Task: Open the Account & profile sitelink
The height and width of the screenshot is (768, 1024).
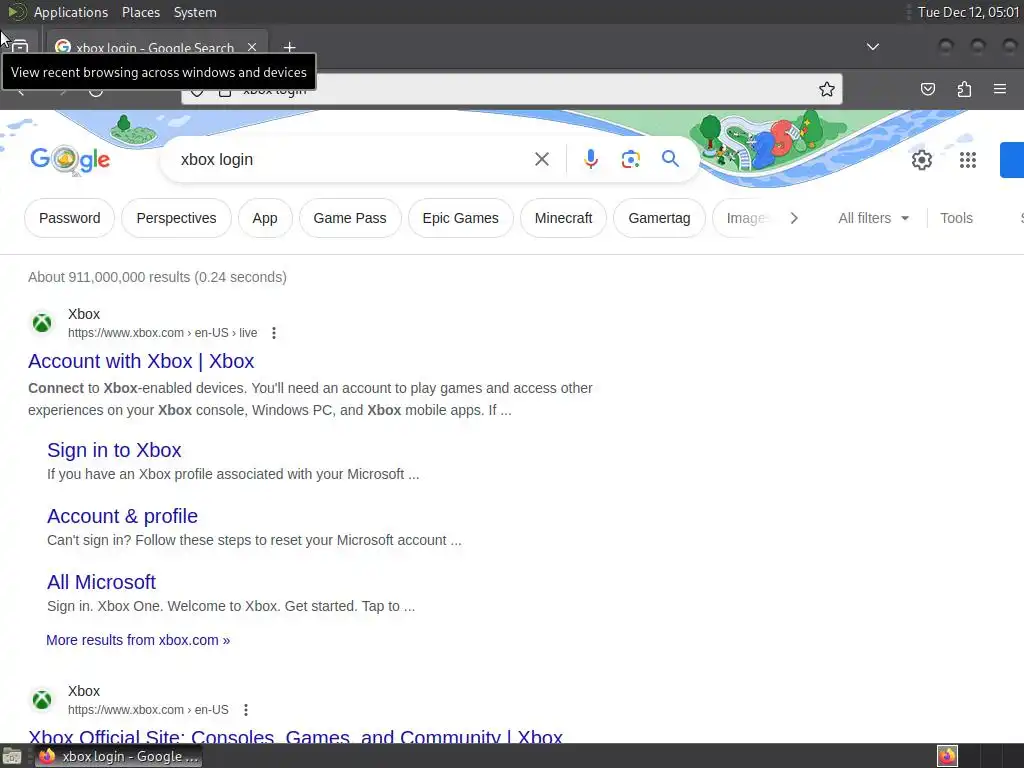Action: pos(122,516)
